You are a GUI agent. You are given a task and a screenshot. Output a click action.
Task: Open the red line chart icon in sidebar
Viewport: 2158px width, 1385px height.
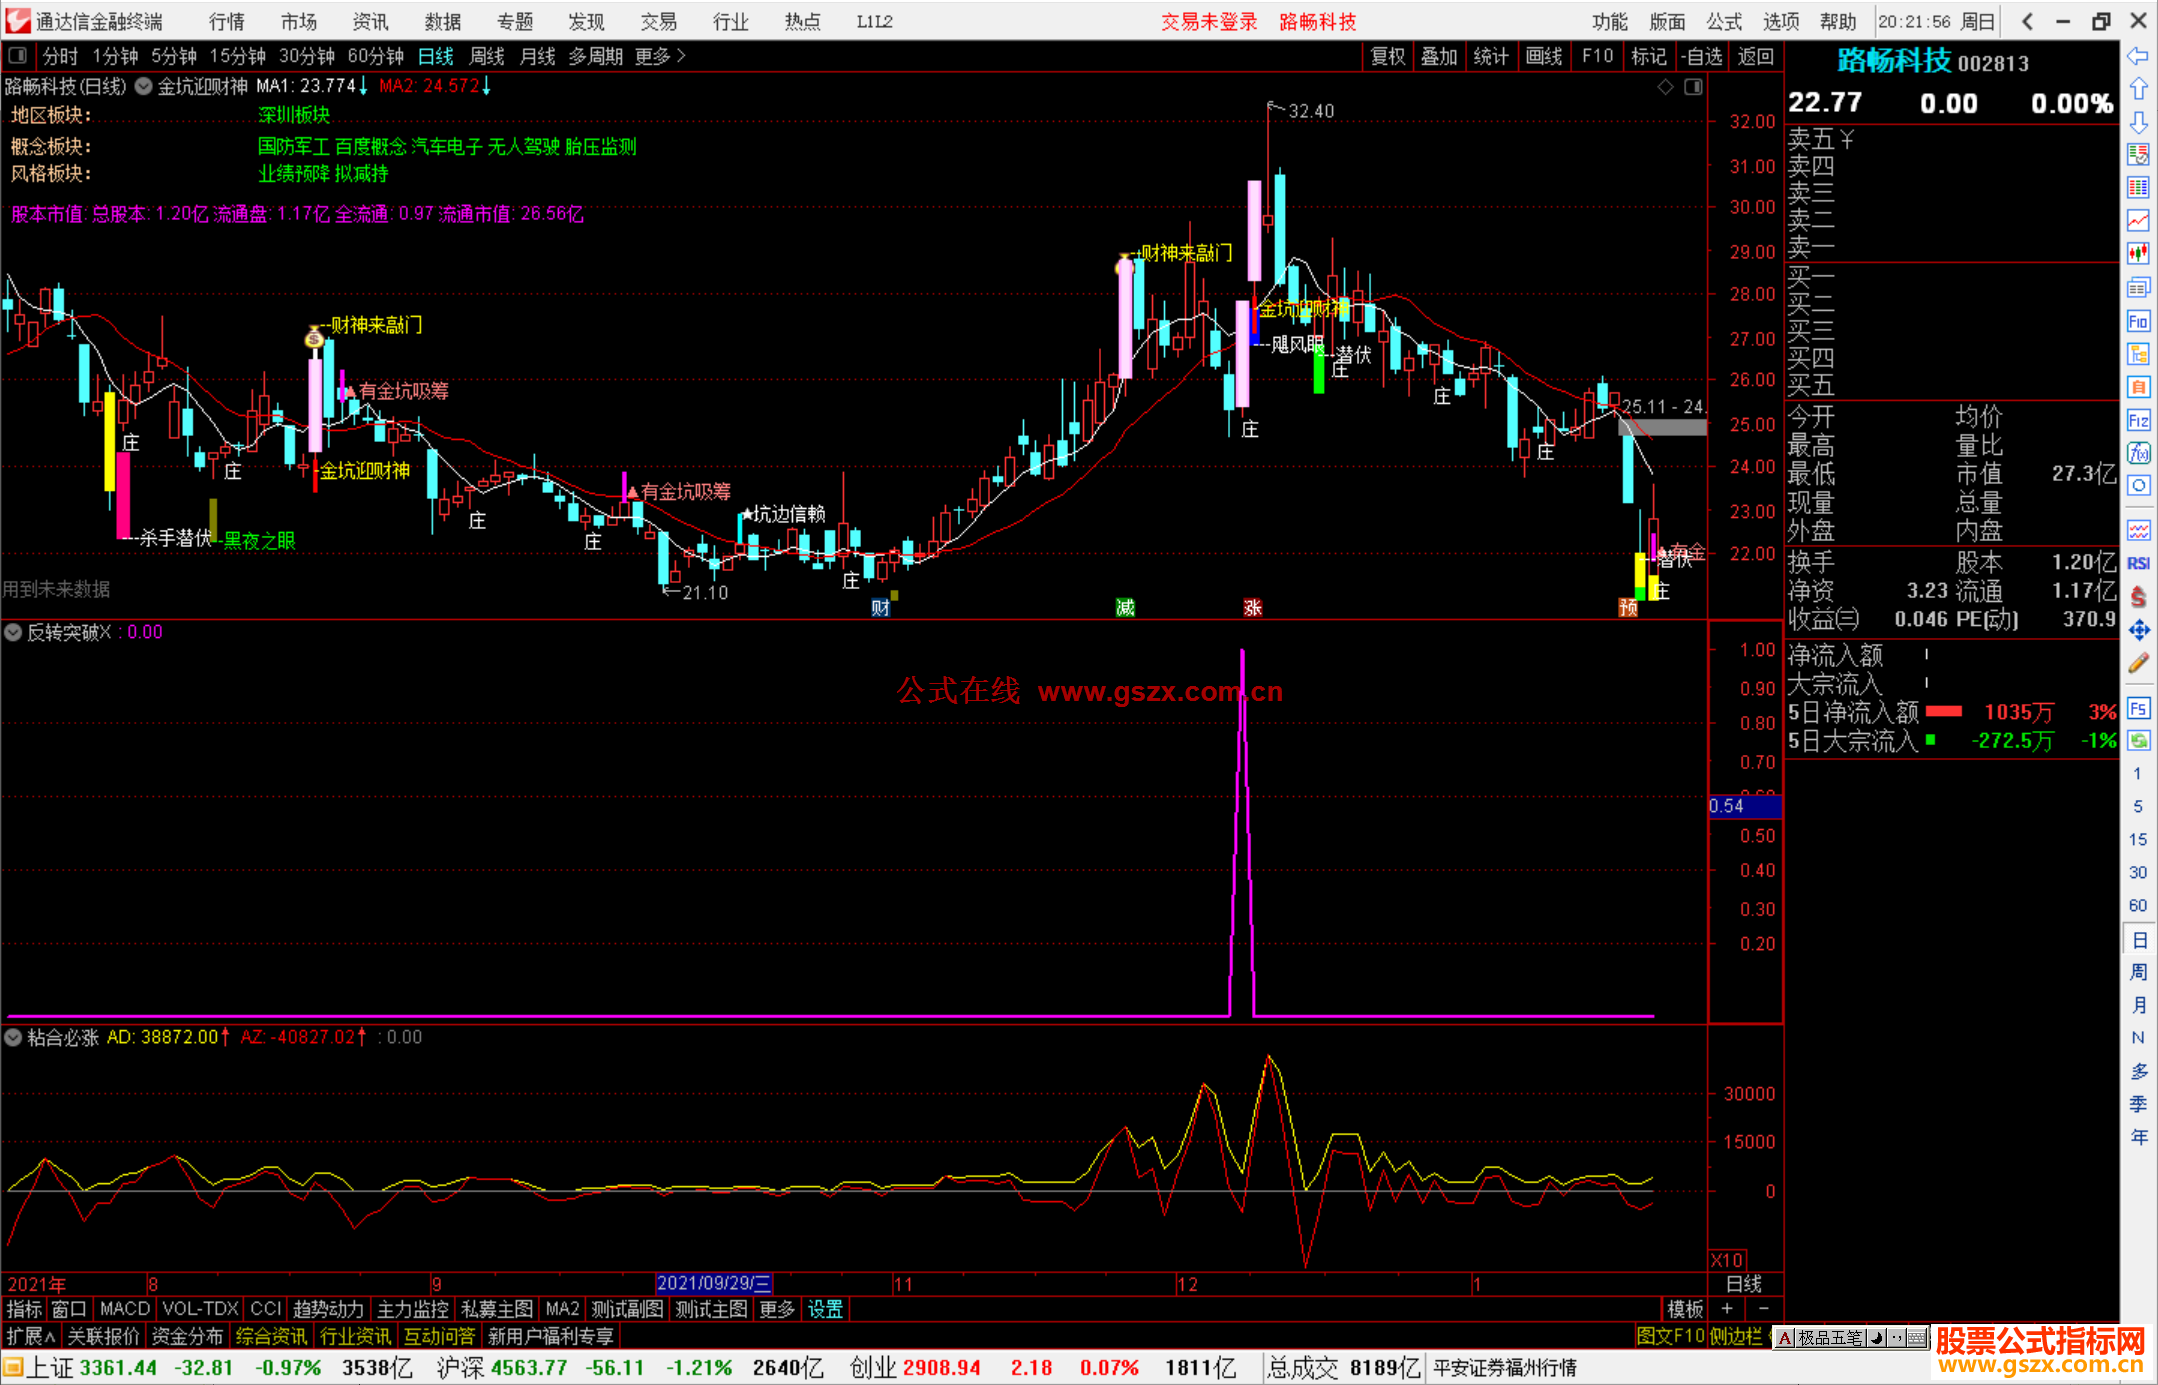tap(2138, 221)
